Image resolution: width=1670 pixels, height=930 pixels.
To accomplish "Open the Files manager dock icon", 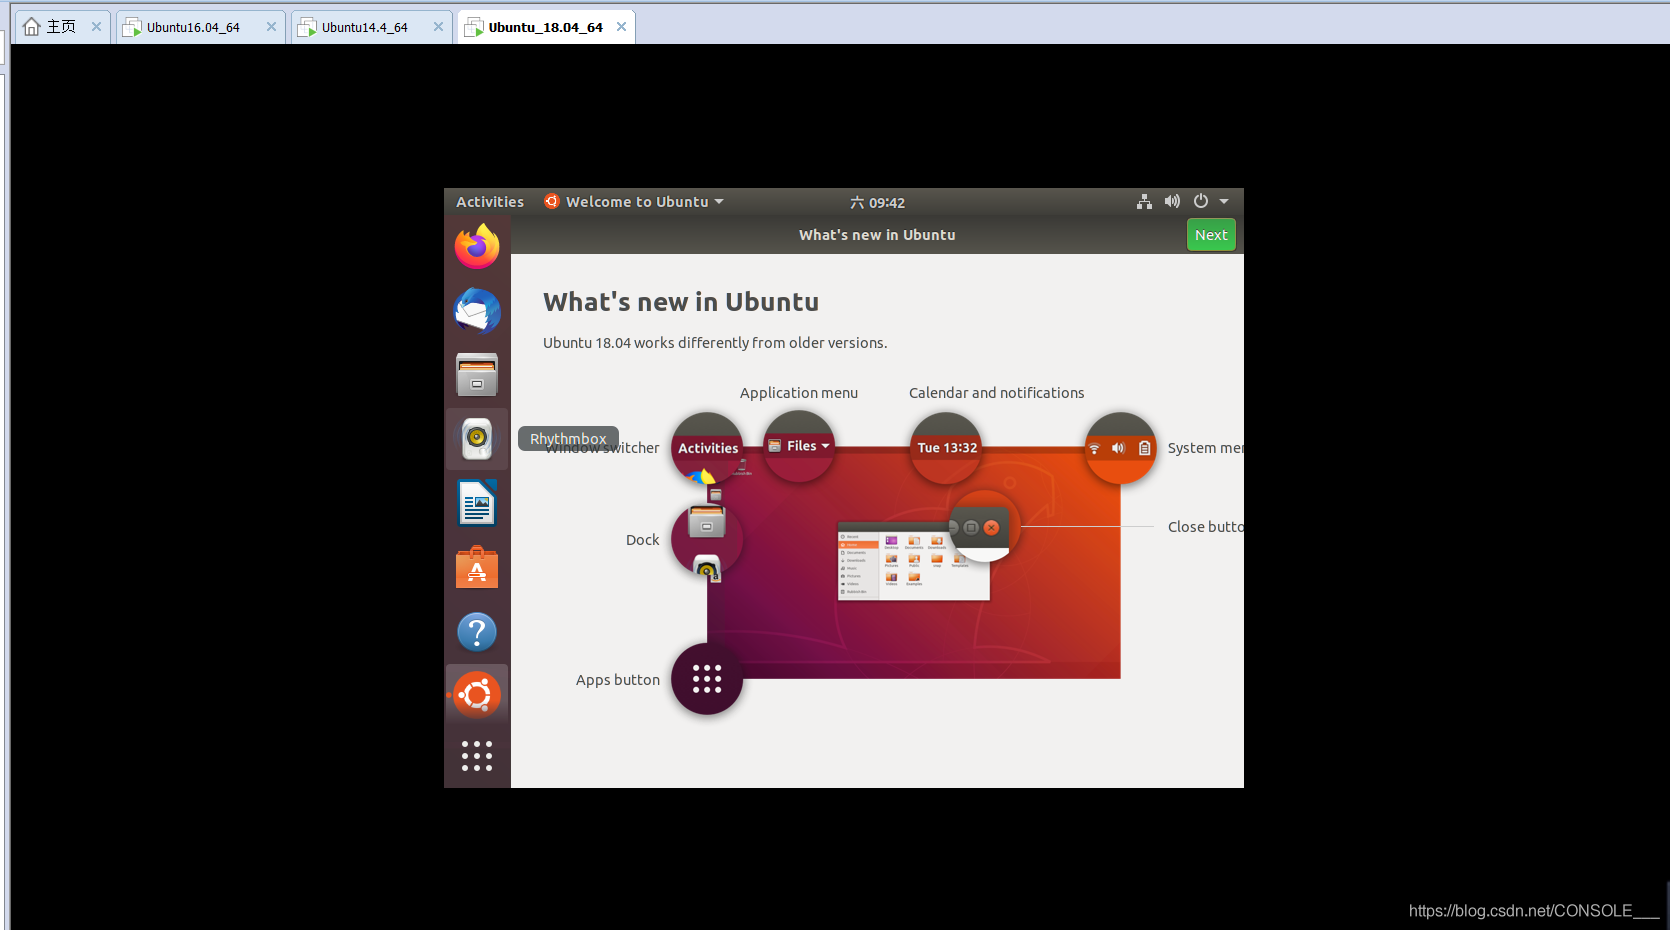I will click(477, 374).
